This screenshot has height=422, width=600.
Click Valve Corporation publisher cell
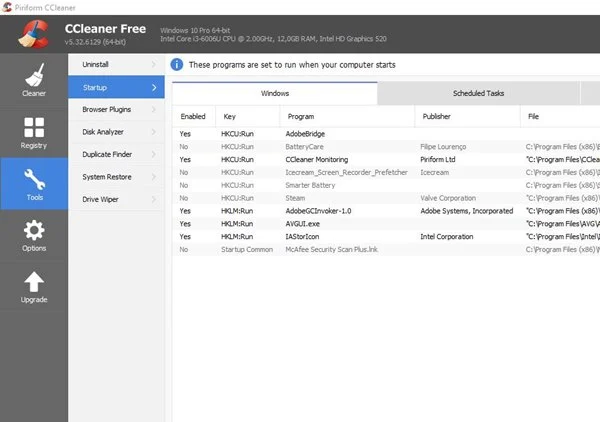(448, 198)
